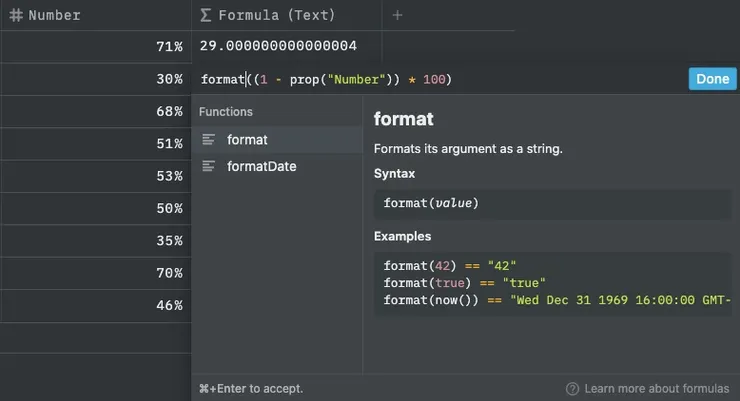Image resolution: width=740 pixels, height=401 pixels.
Task: Click the Functions section heading
Action: [x=226, y=112]
